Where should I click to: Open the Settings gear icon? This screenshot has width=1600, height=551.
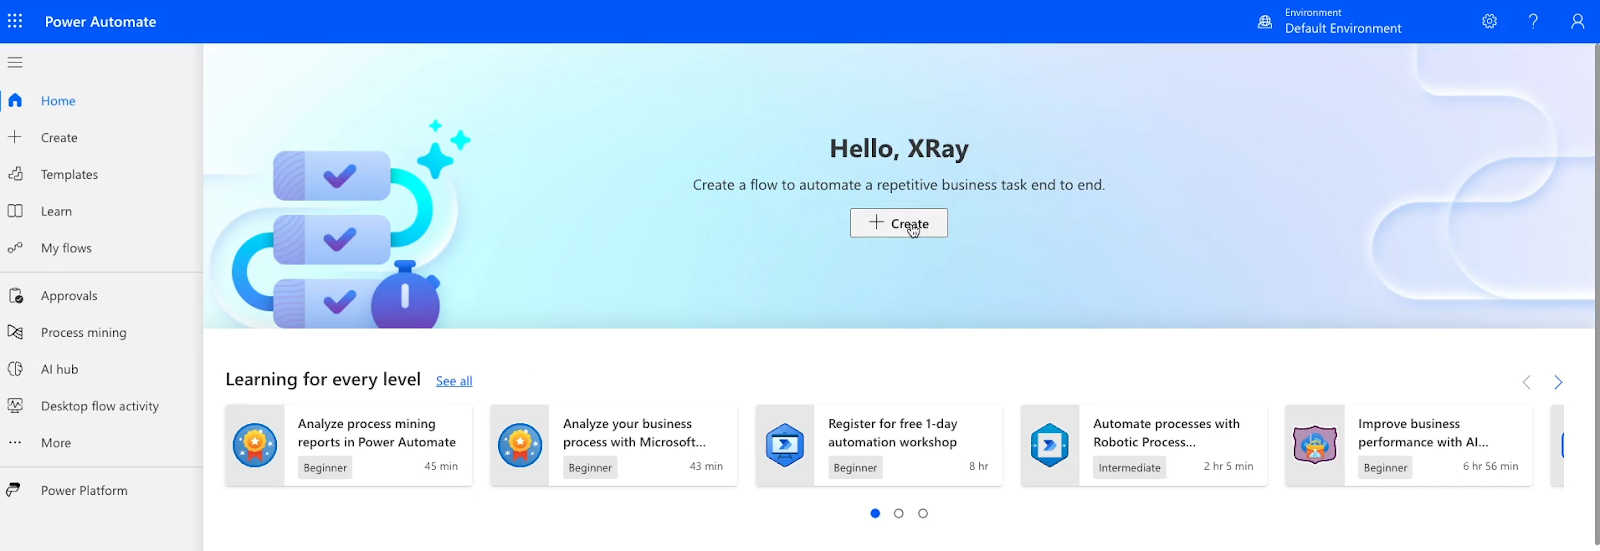pyautogui.click(x=1490, y=21)
